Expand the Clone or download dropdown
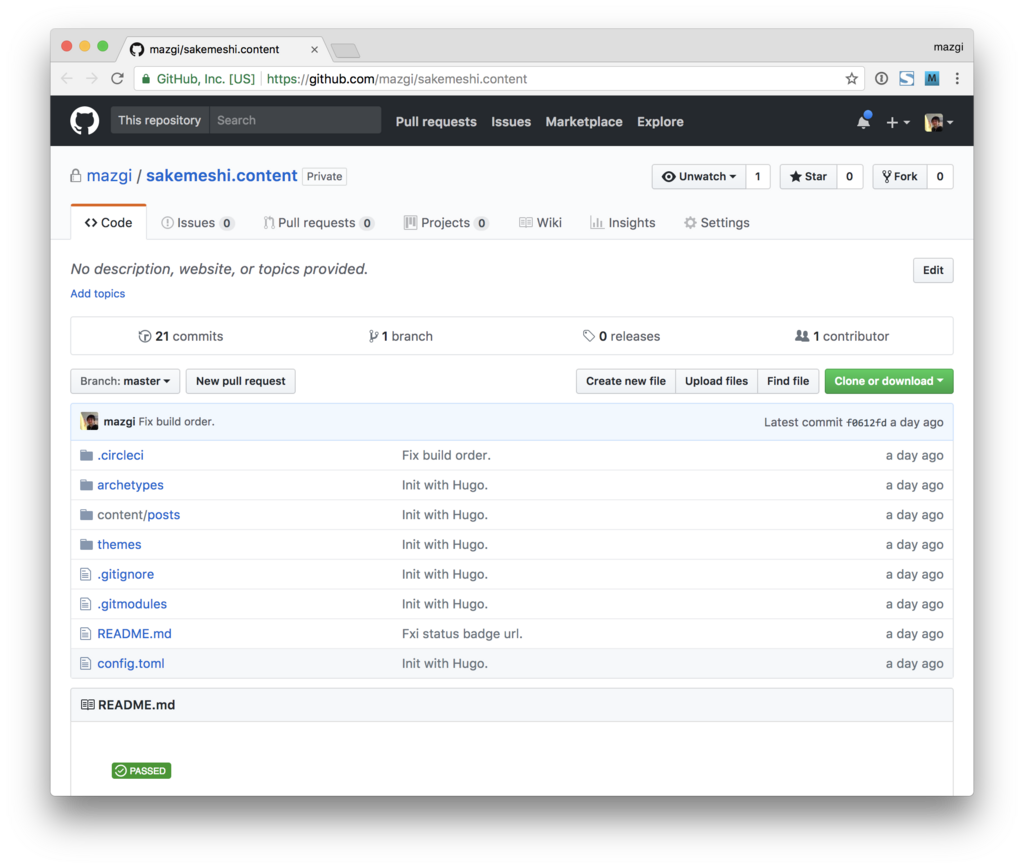The width and height of the screenshot is (1024, 868). pos(888,381)
